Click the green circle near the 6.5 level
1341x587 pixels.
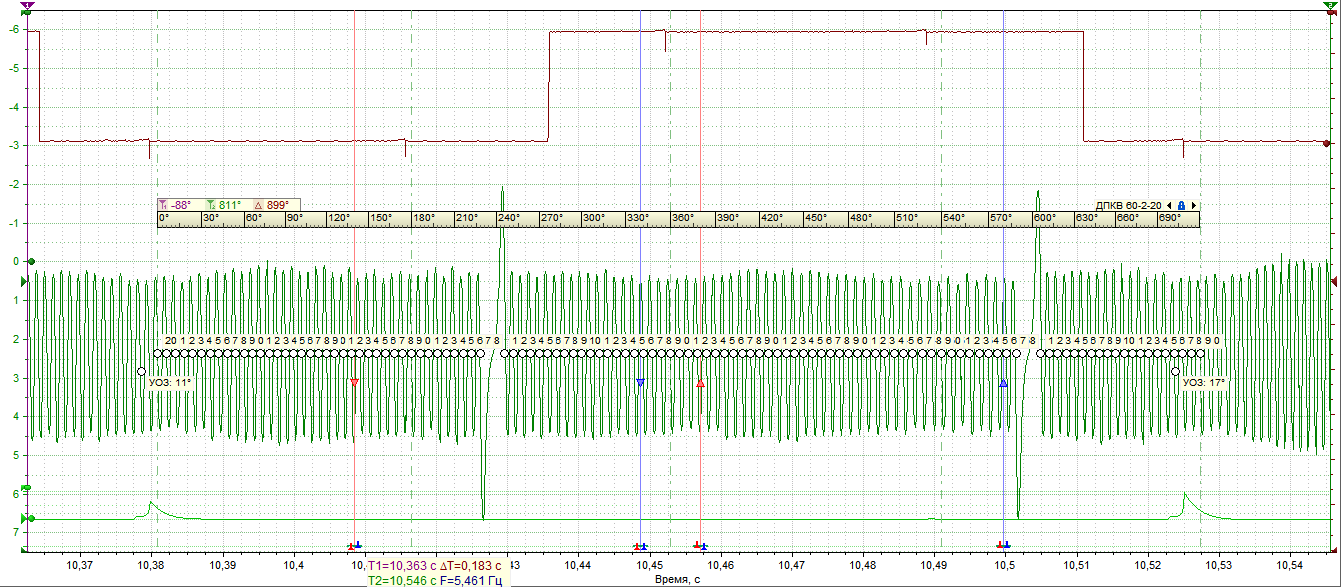pos(31,519)
